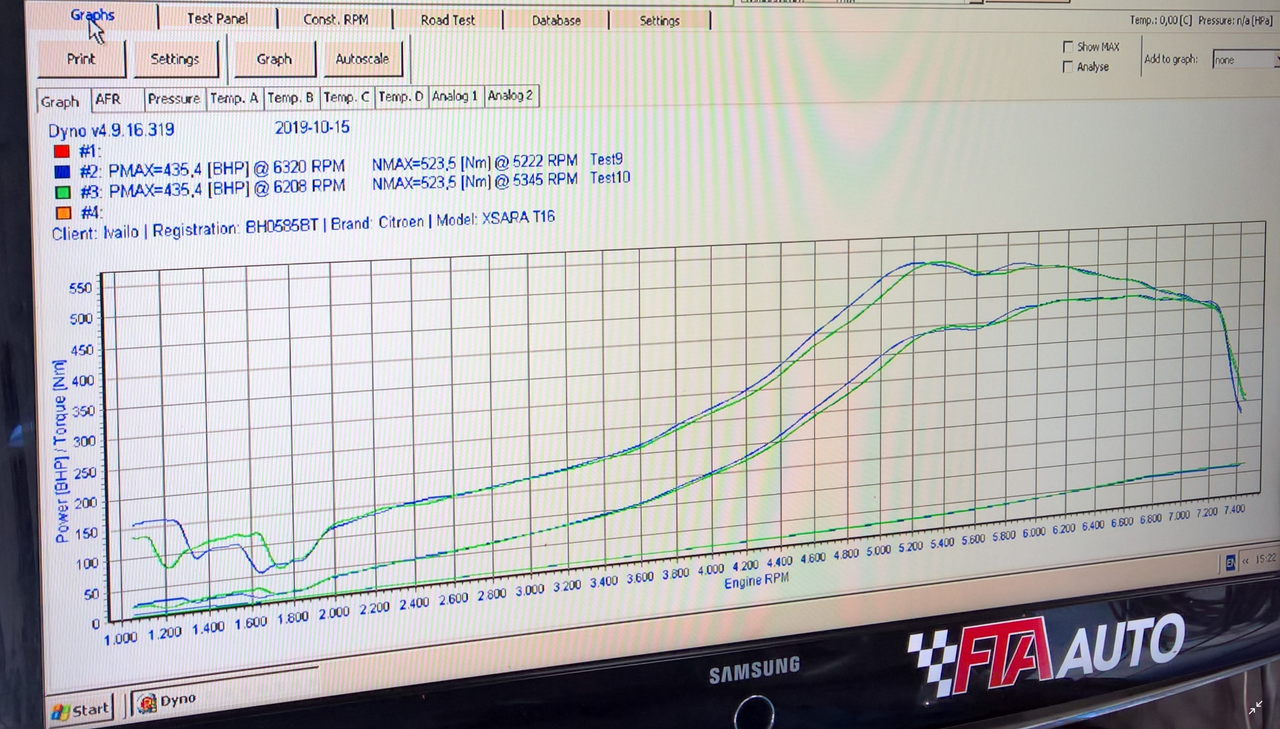The width and height of the screenshot is (1280, 729).
Task: Click the Power/Torque vertical axis label
Action: tap(60, 451)
